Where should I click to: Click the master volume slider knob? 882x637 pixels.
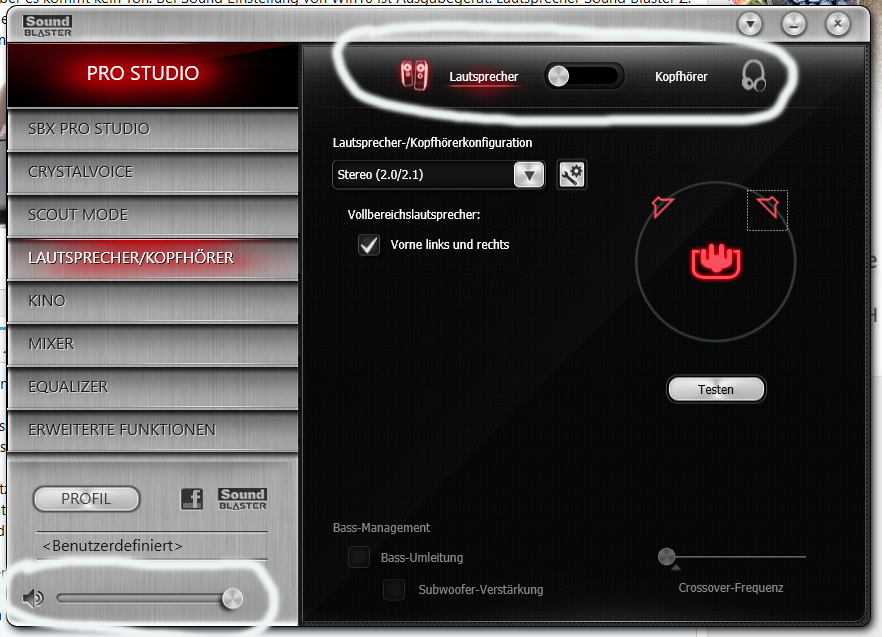click(x=232, y=599)
